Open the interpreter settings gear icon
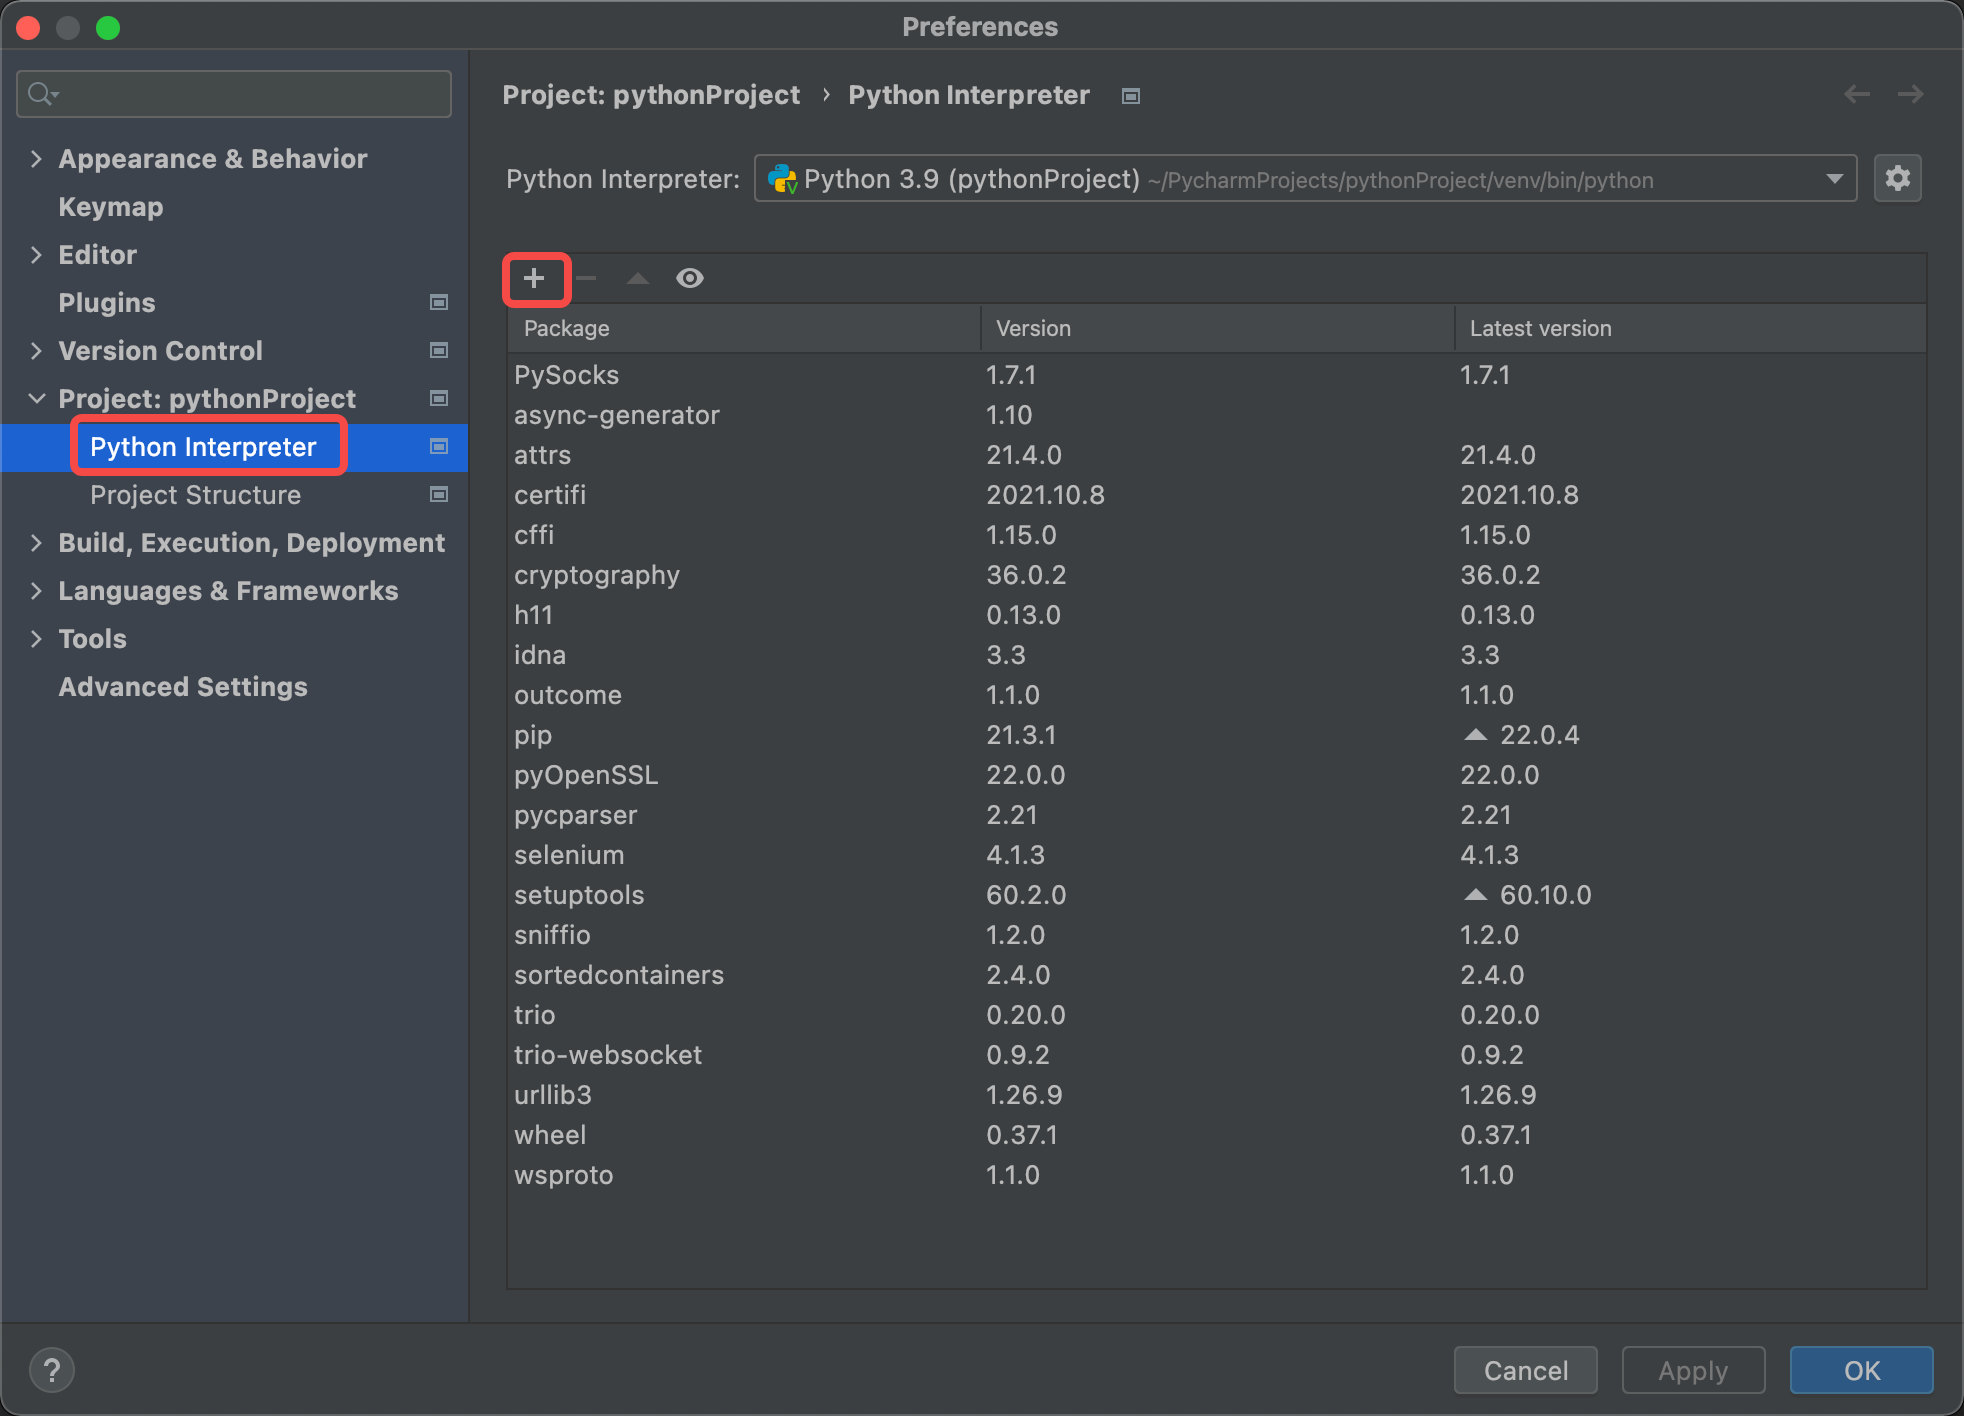 pyautogui.click(x=1897, y=179)
